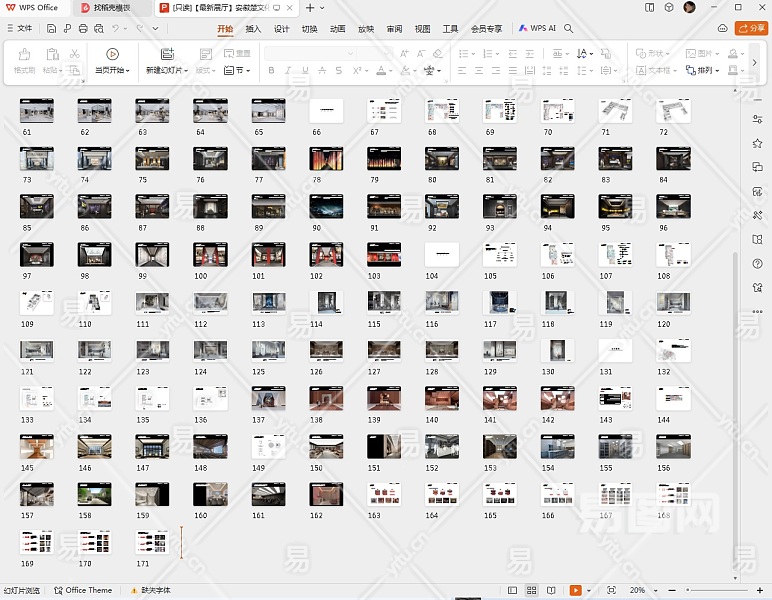Switch to reading view in status bar

coord(551,591)
